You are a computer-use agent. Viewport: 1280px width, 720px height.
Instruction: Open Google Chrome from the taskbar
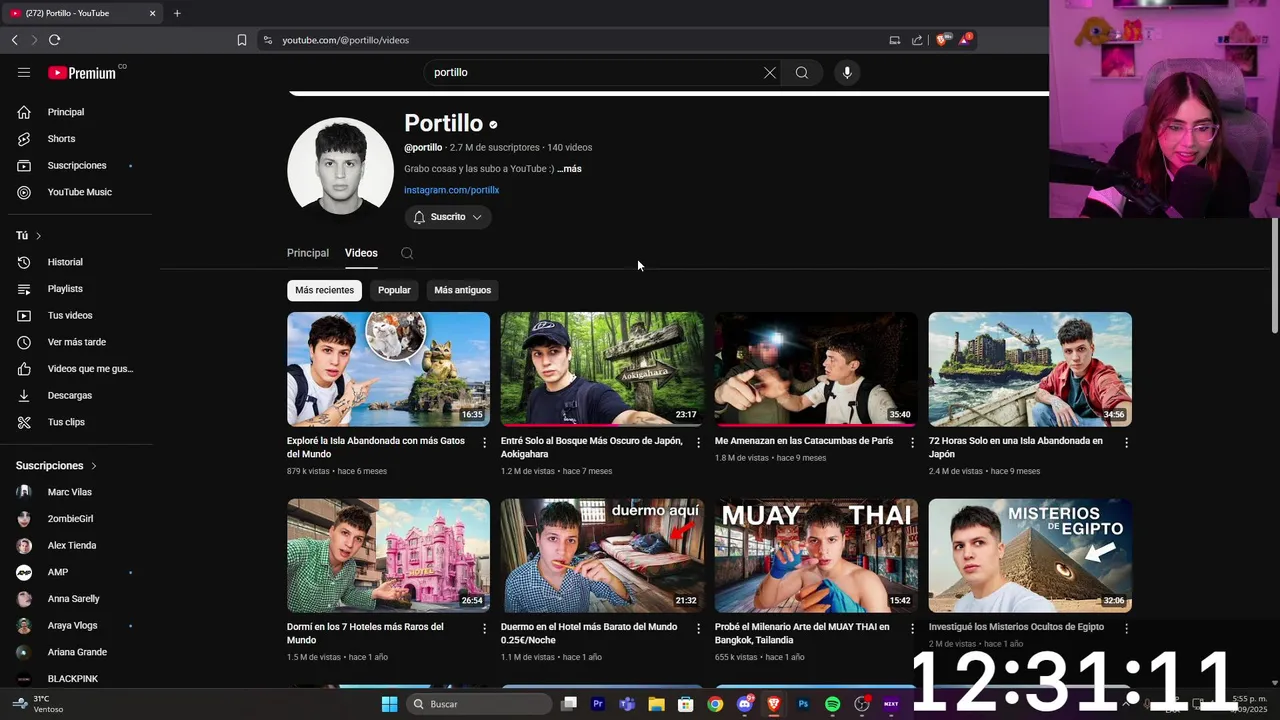[x=715, y=704]
